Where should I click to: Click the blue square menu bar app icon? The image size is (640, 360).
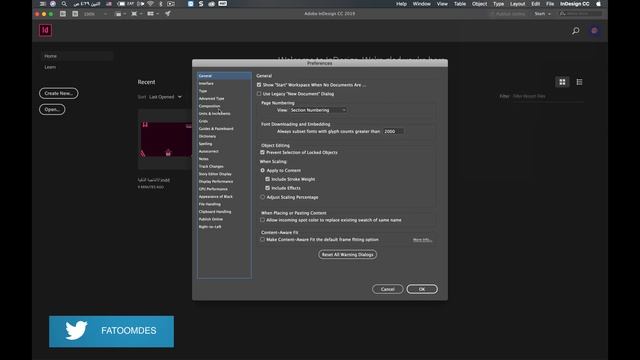[x=191, y=4]
